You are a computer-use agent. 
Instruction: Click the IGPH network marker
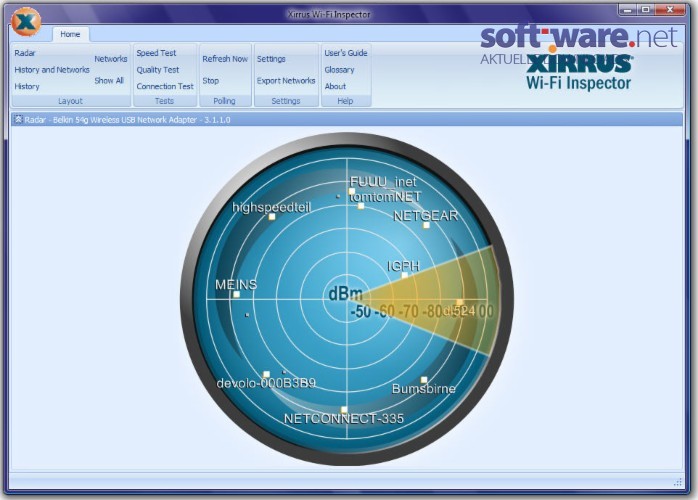pos(404,275)
